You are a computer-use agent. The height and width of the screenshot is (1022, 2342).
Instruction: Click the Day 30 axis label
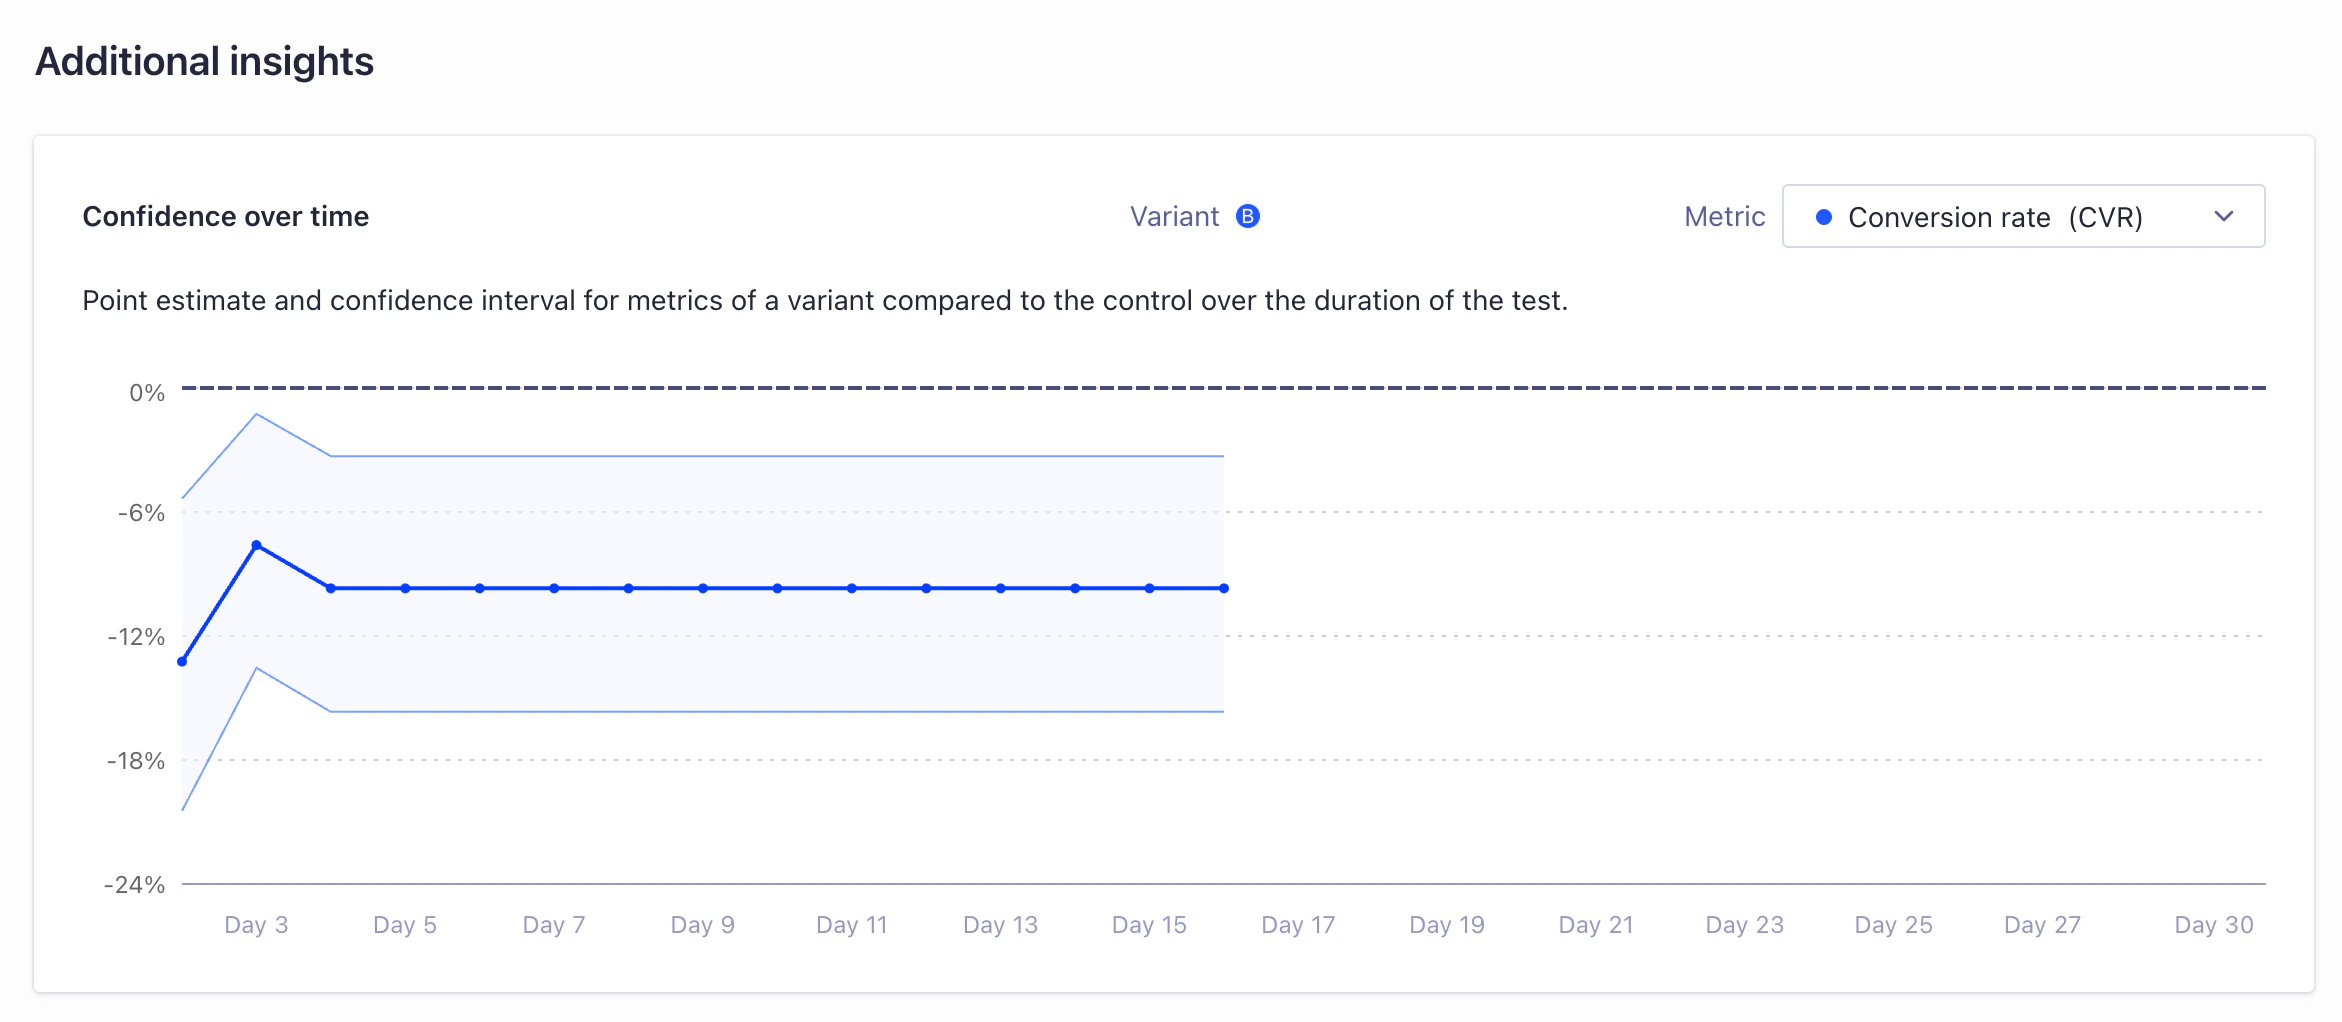(x=2213, y=924)
